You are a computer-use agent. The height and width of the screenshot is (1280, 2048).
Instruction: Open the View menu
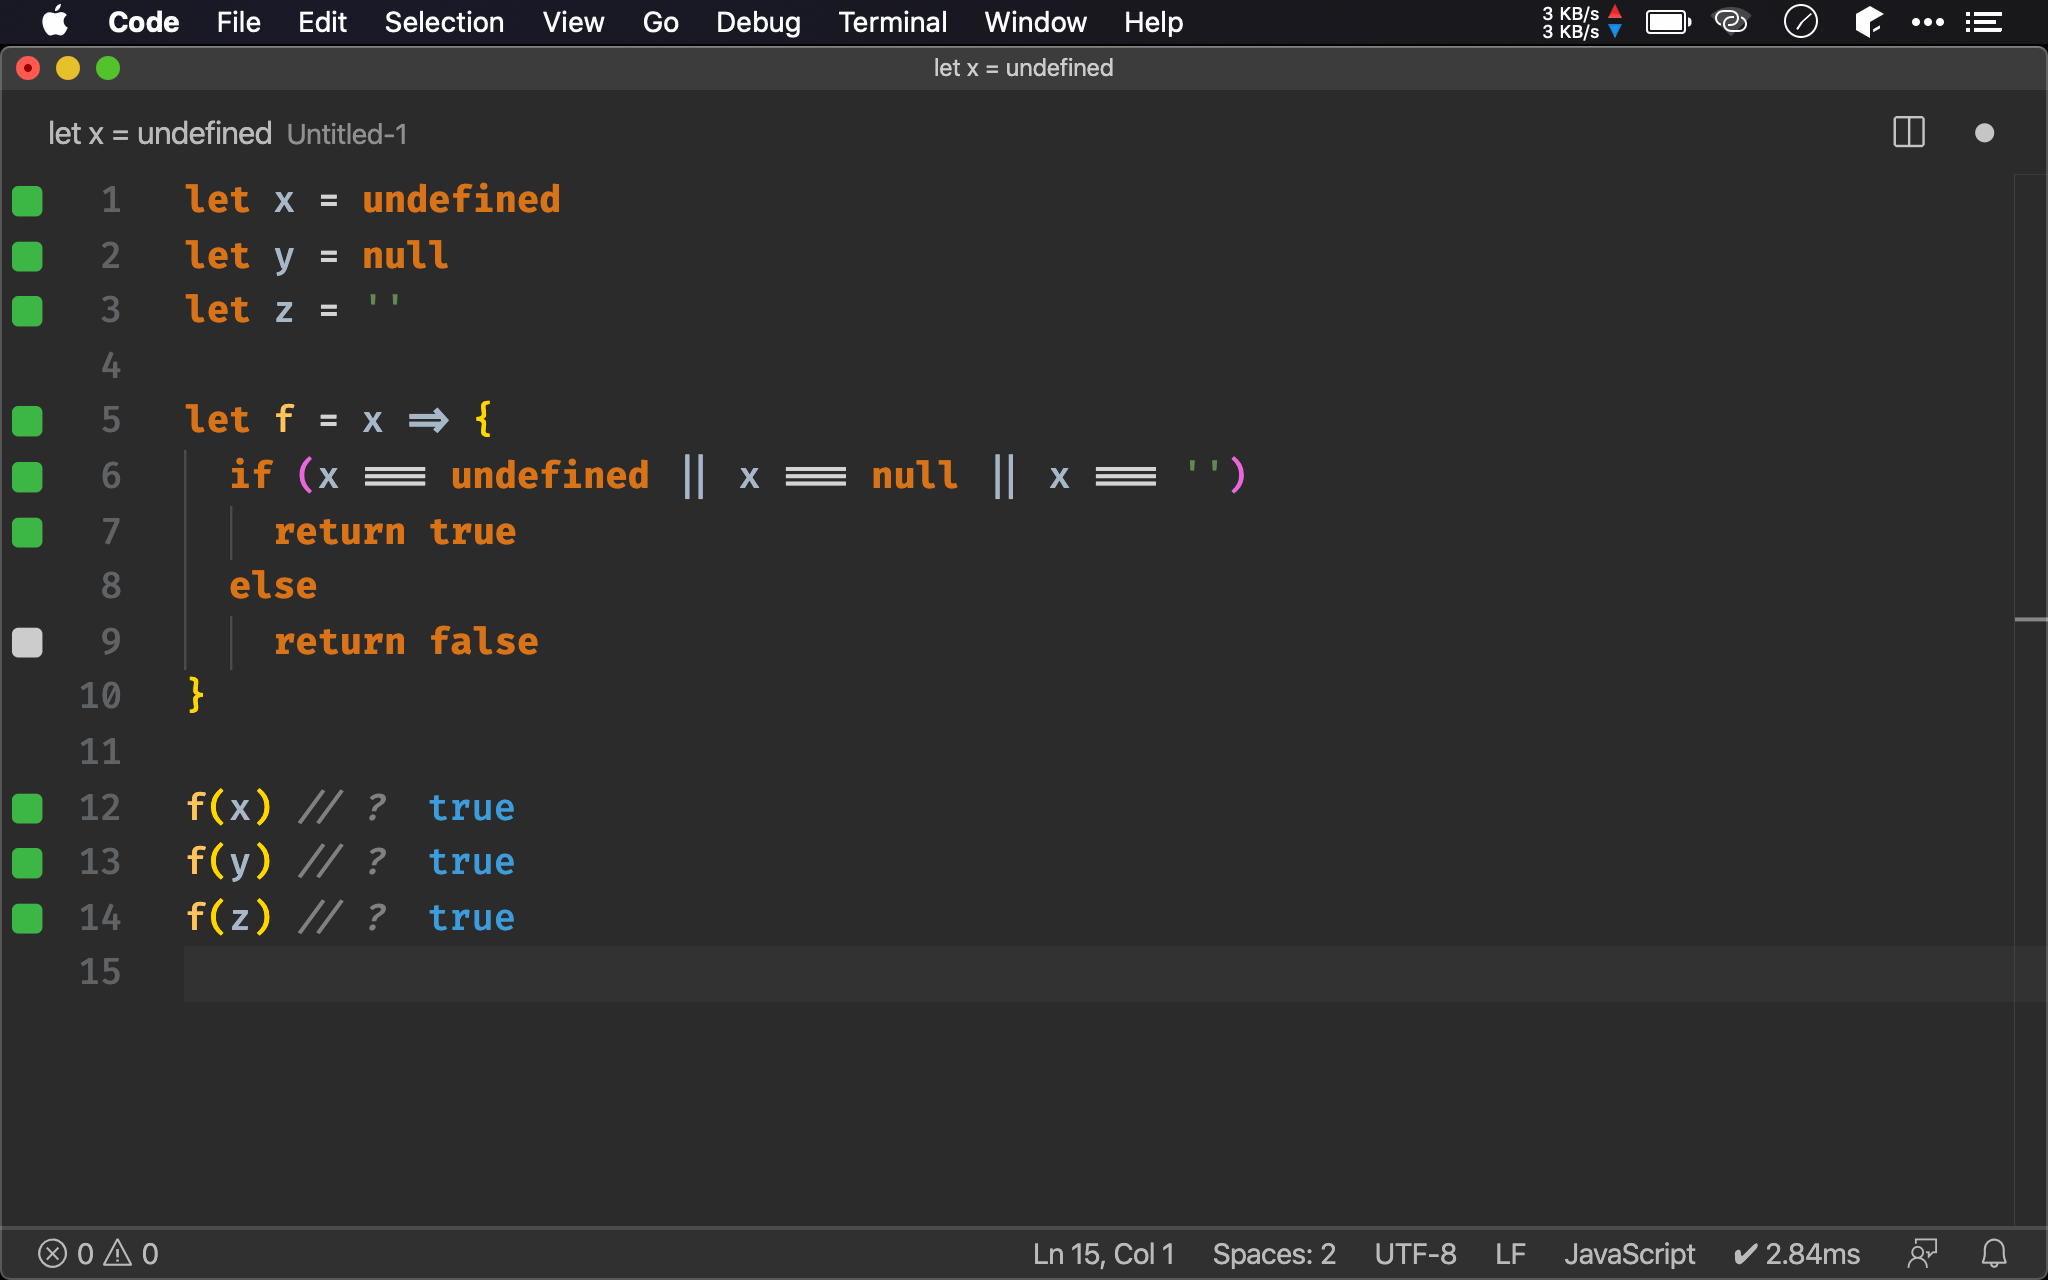point(573,22)
